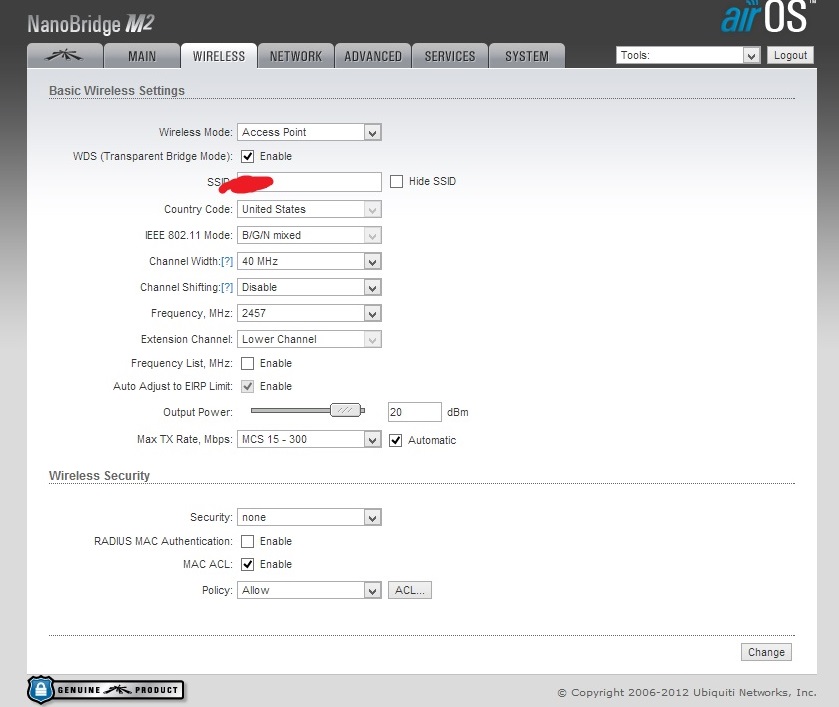Open the Extension Channel dropdown
Screen dimensions: 839x707
tap(309, 339)
